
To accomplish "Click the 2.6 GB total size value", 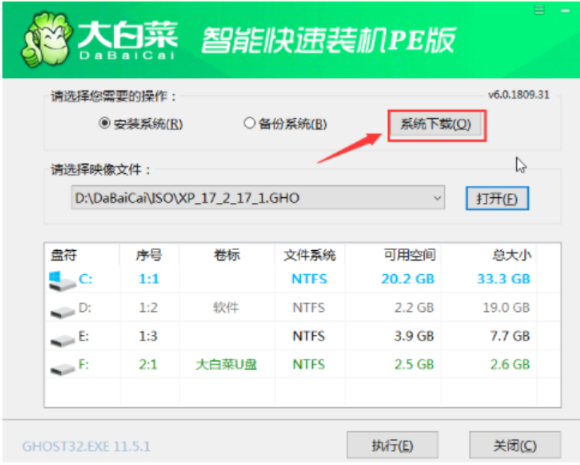I will point(510,365).
